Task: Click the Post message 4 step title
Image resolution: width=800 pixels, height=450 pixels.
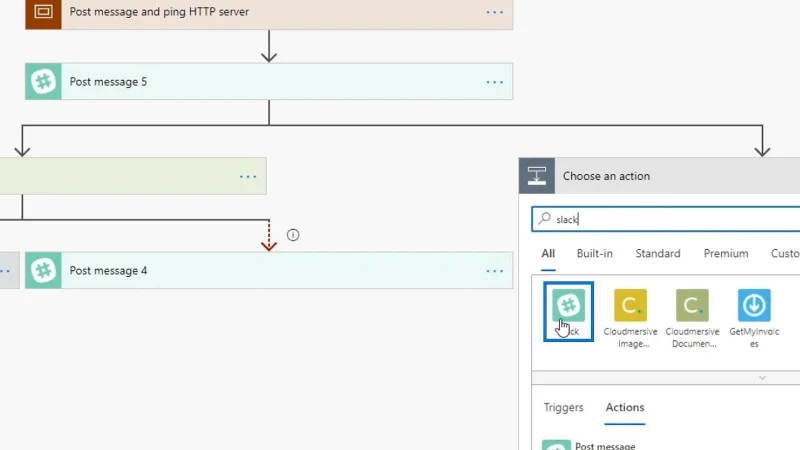Action: [108, 270]
